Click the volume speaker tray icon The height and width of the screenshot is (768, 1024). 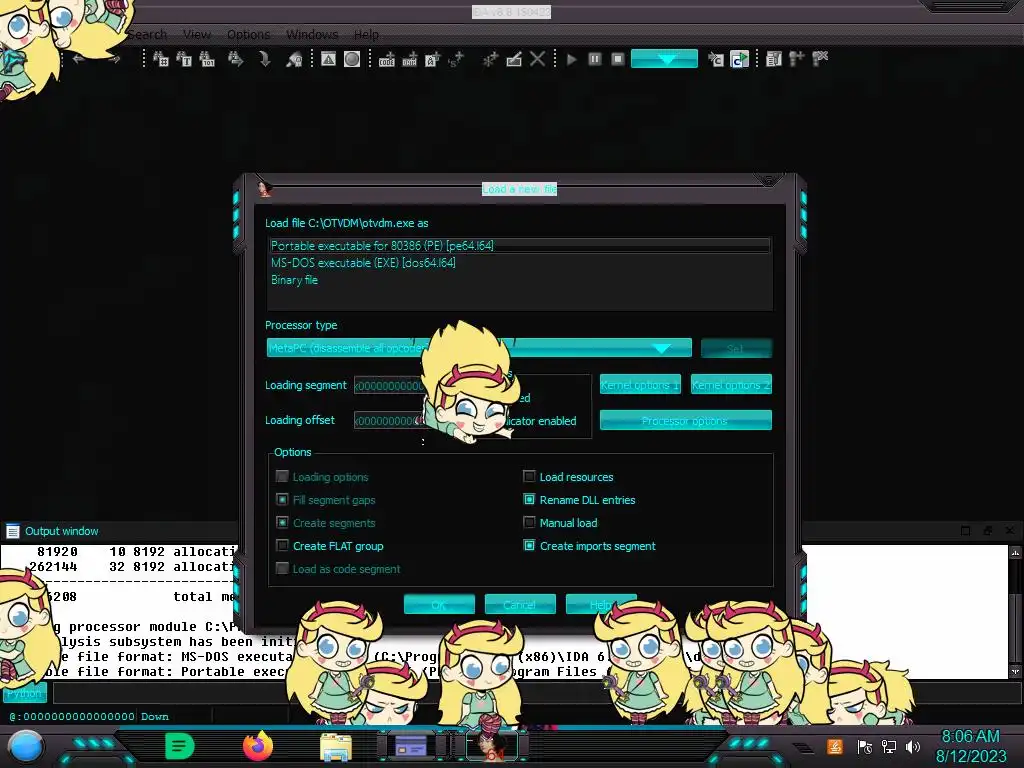click(912, 746)
